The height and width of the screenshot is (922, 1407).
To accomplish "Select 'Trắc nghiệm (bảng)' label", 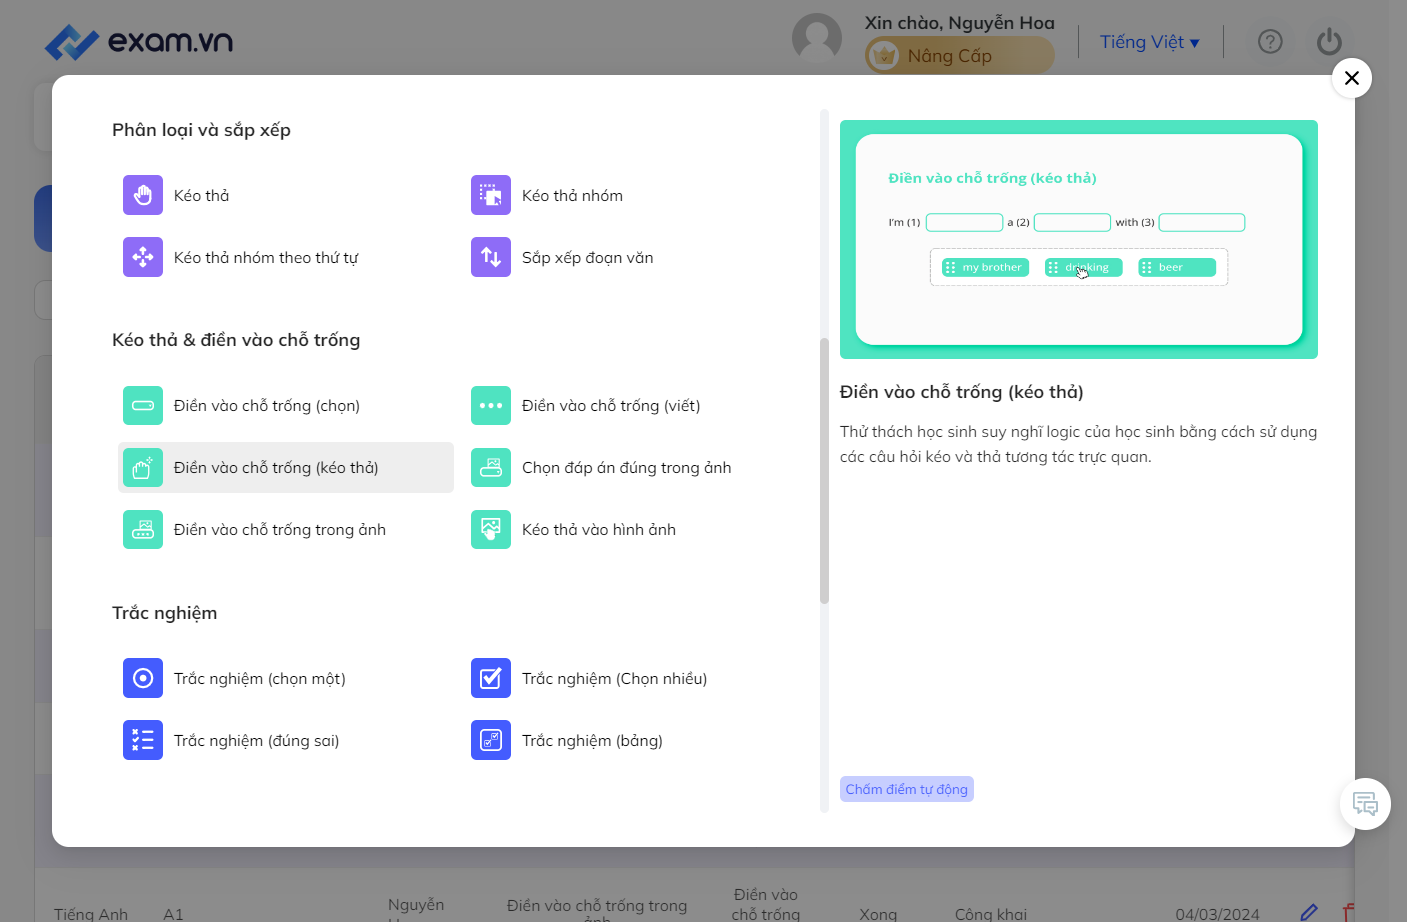I will (592, 741).
